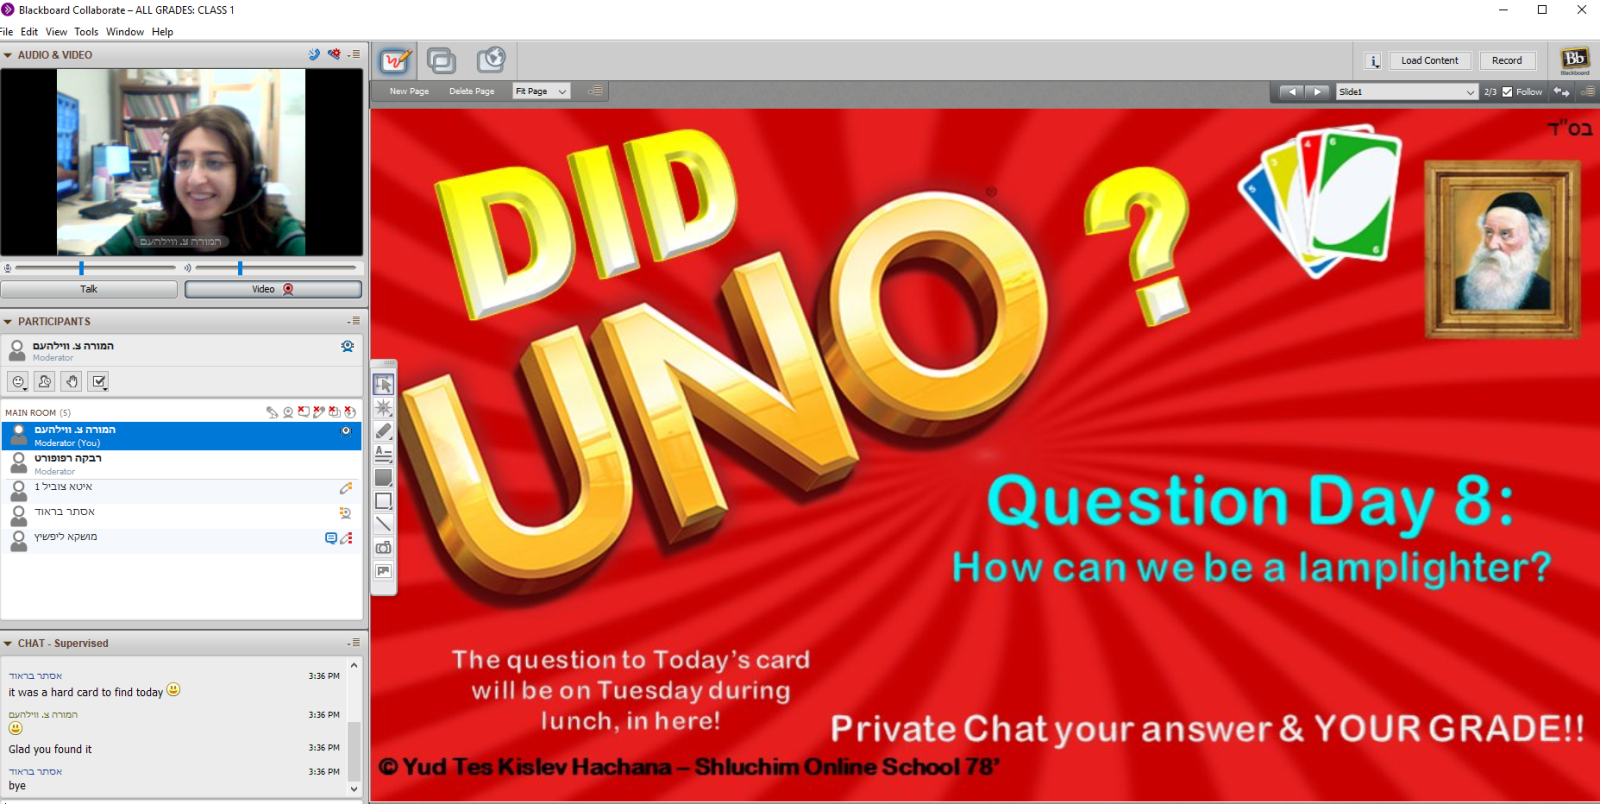Tick the Follow checkbox
This screenshot has width=1600, height=804.
(1508, 92)
